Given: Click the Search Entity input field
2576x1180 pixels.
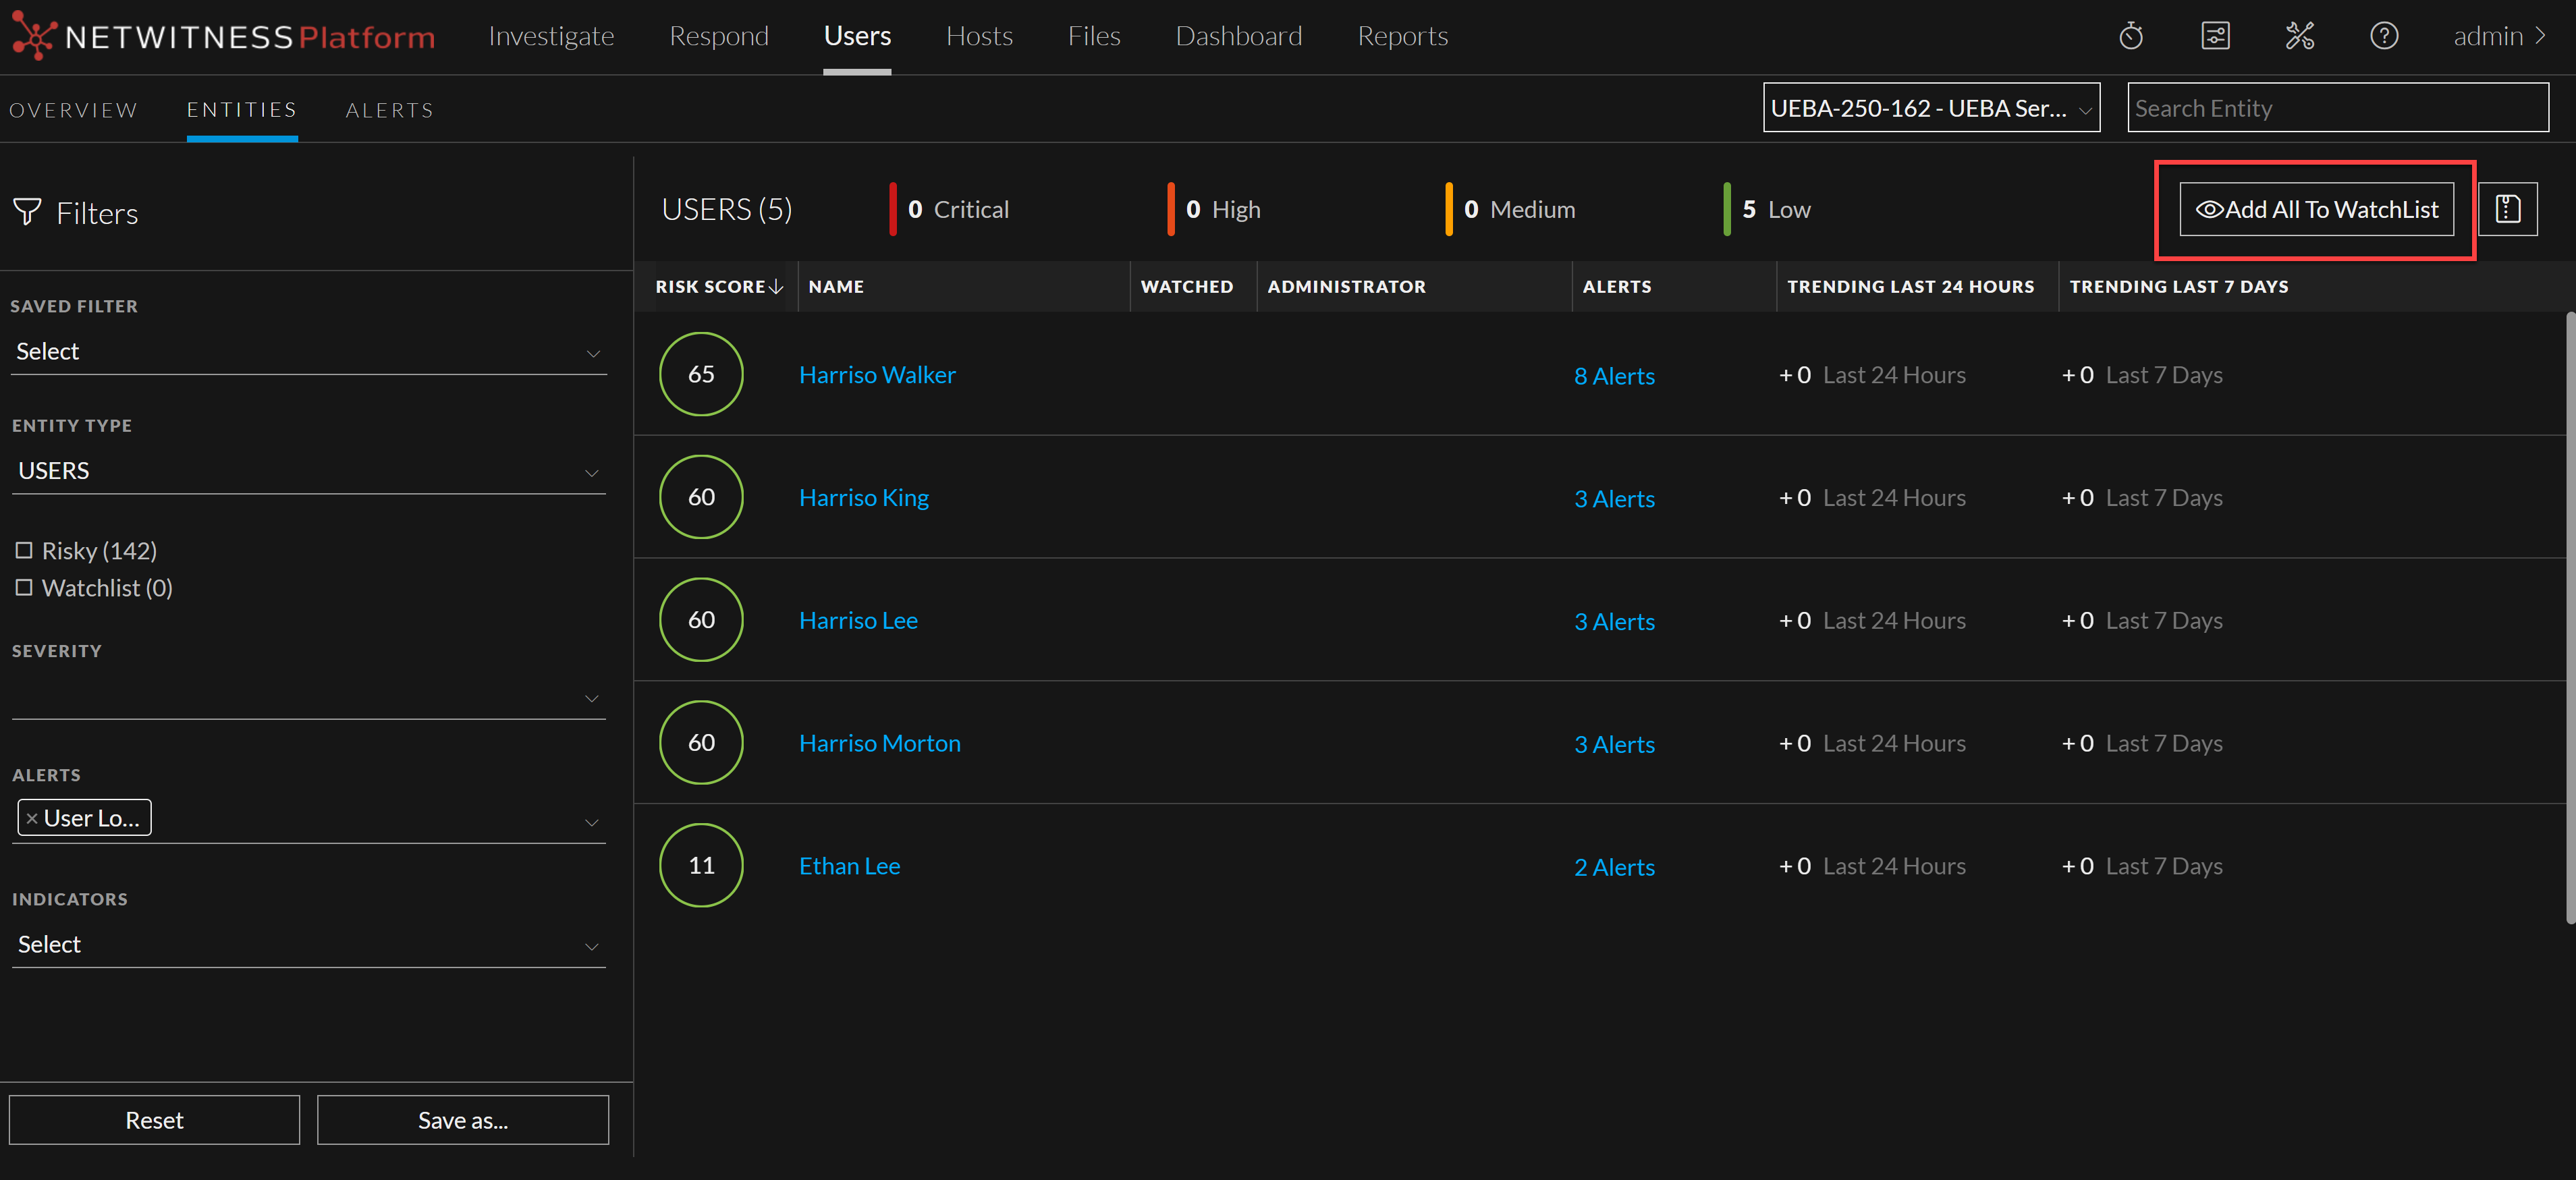Looking at the screenshot, I should coord(2337,108).
